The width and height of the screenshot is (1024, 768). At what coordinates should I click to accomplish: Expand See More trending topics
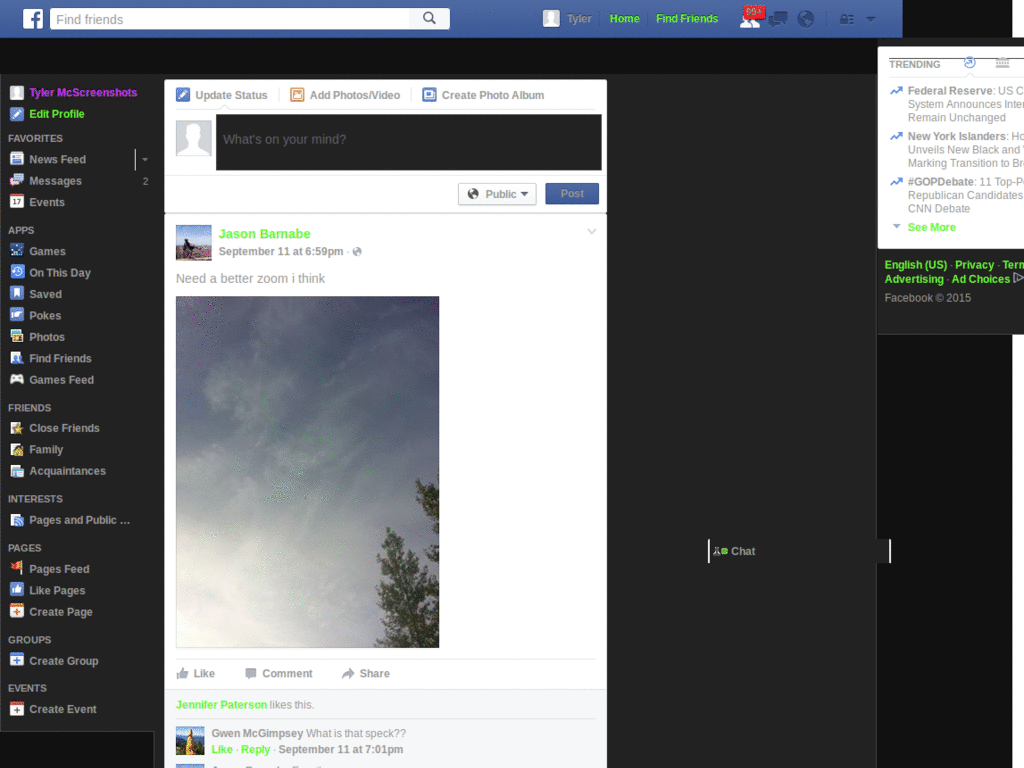coord(931,227)
